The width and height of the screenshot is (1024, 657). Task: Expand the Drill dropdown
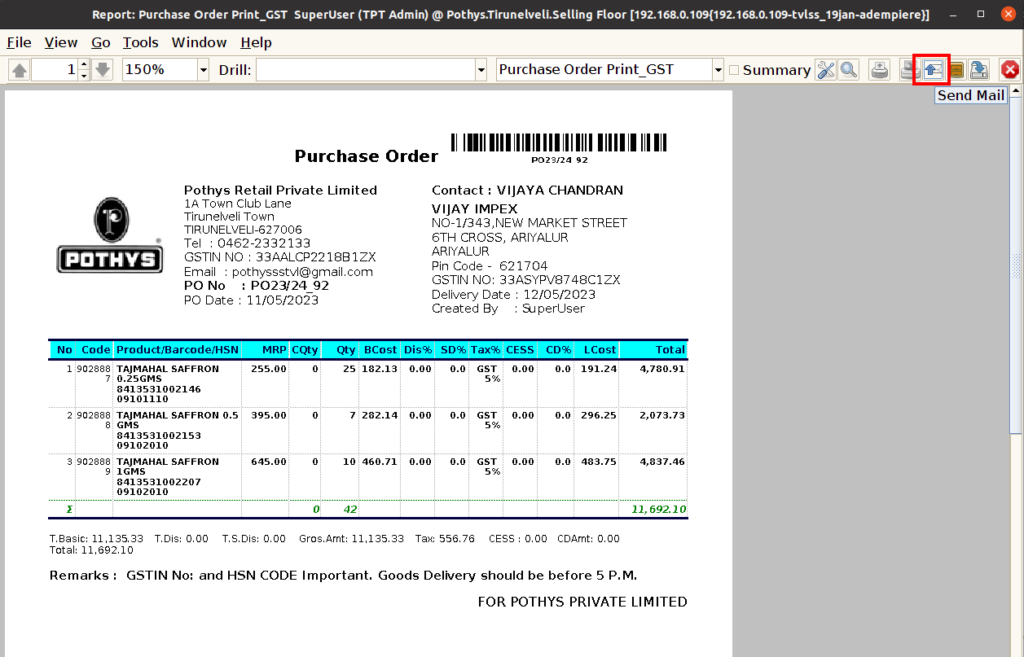coord(481,70)
